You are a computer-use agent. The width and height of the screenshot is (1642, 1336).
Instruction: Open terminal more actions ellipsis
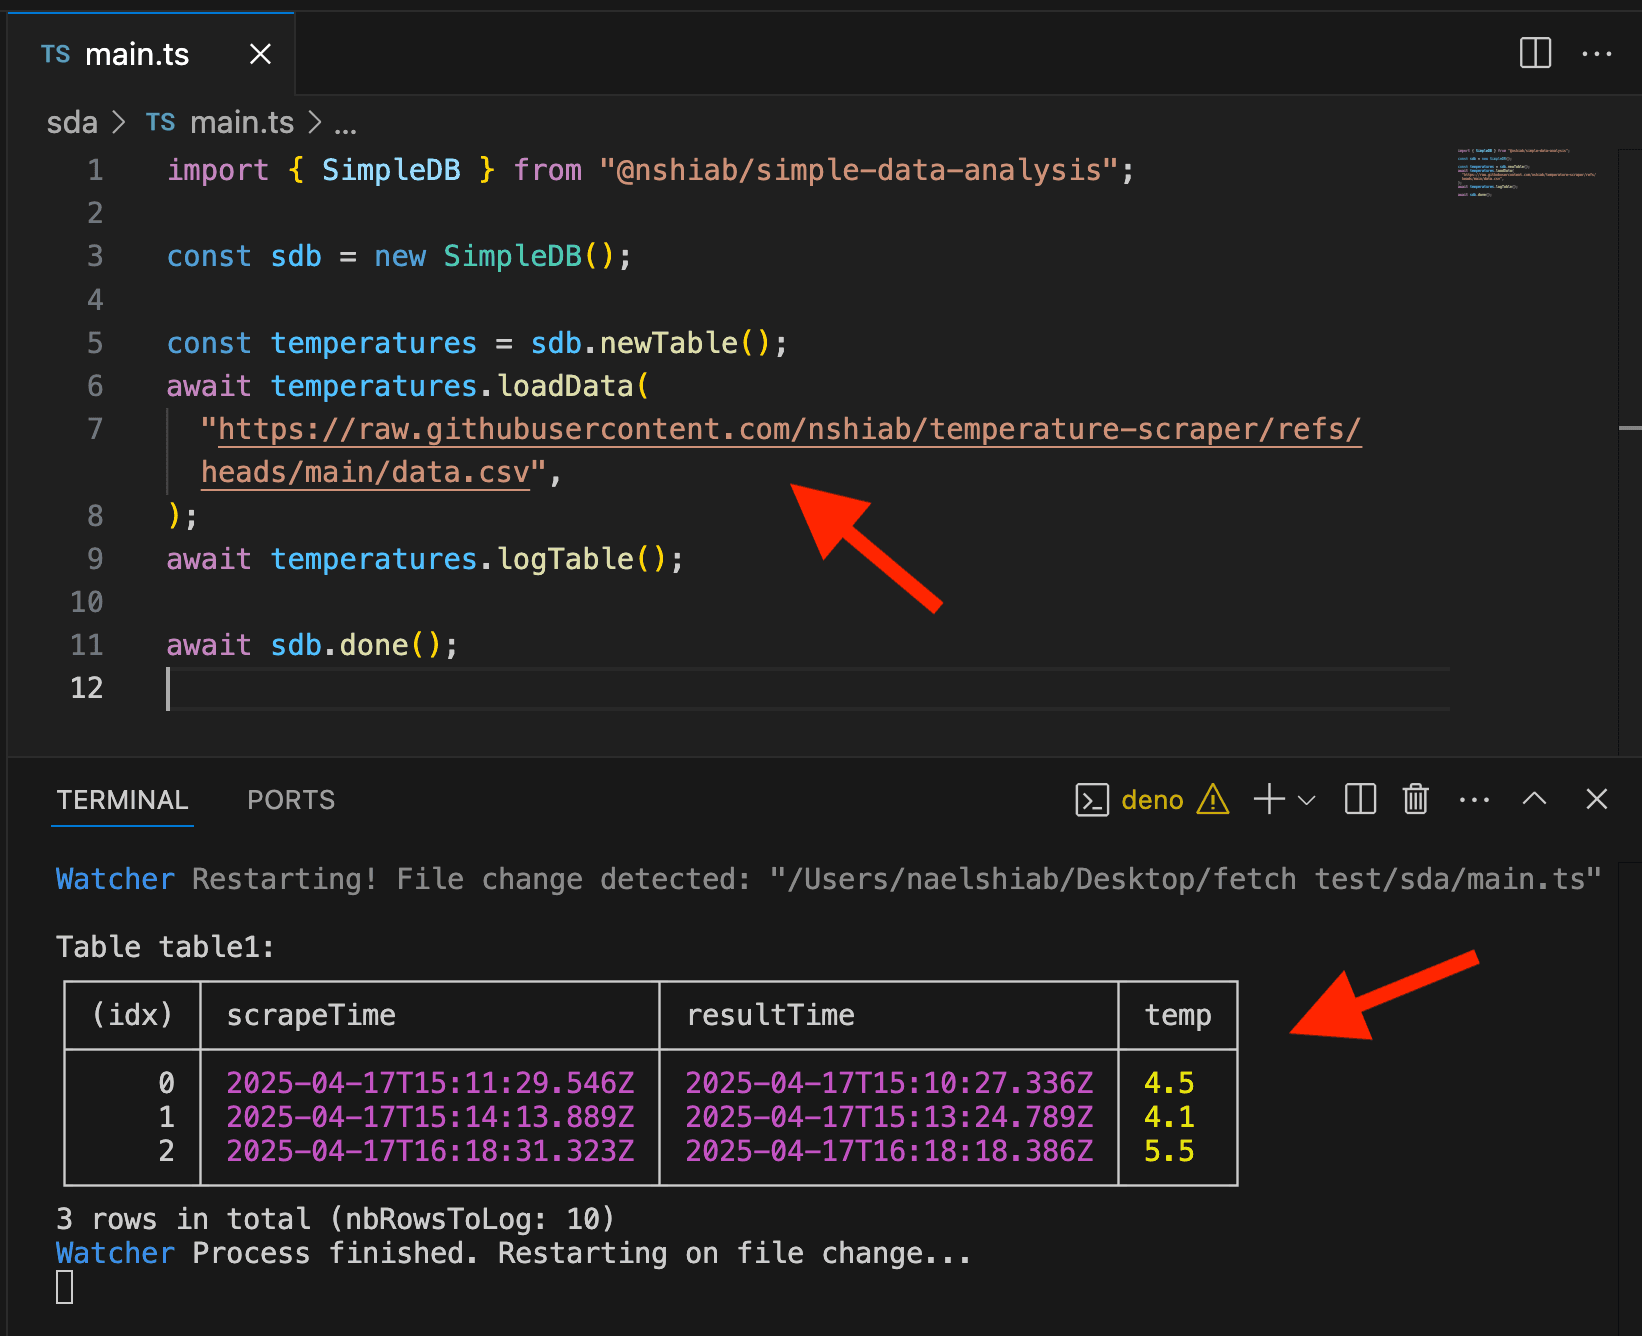pos(1474,799)
